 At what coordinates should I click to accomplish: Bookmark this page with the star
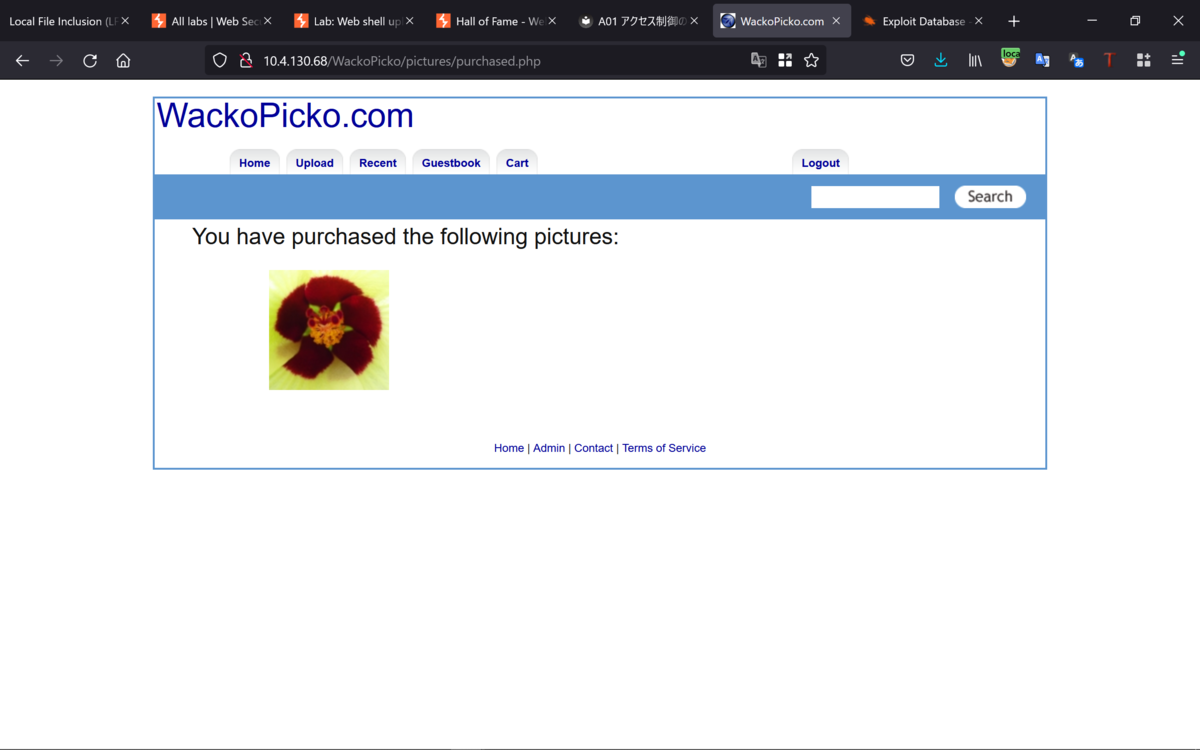click(x=811, y=61)
